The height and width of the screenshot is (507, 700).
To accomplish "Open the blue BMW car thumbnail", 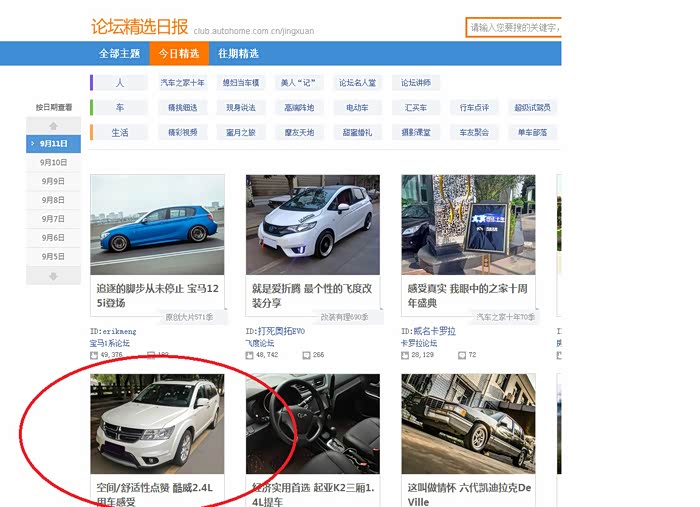I will point(157,224).
